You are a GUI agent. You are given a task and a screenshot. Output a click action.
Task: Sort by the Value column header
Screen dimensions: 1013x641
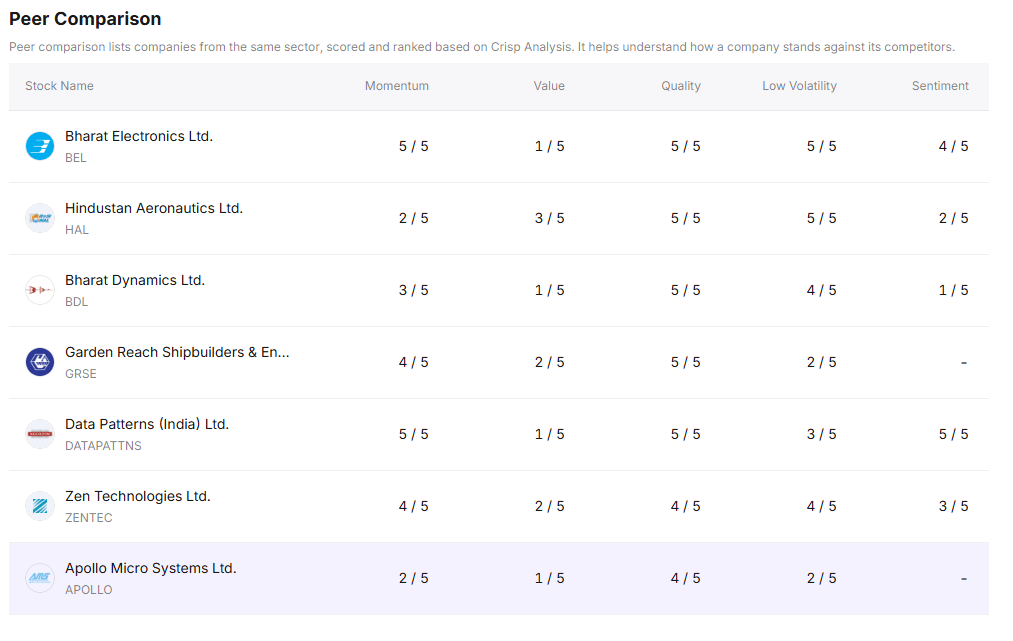pyautogui.click(x=549, y=86)
